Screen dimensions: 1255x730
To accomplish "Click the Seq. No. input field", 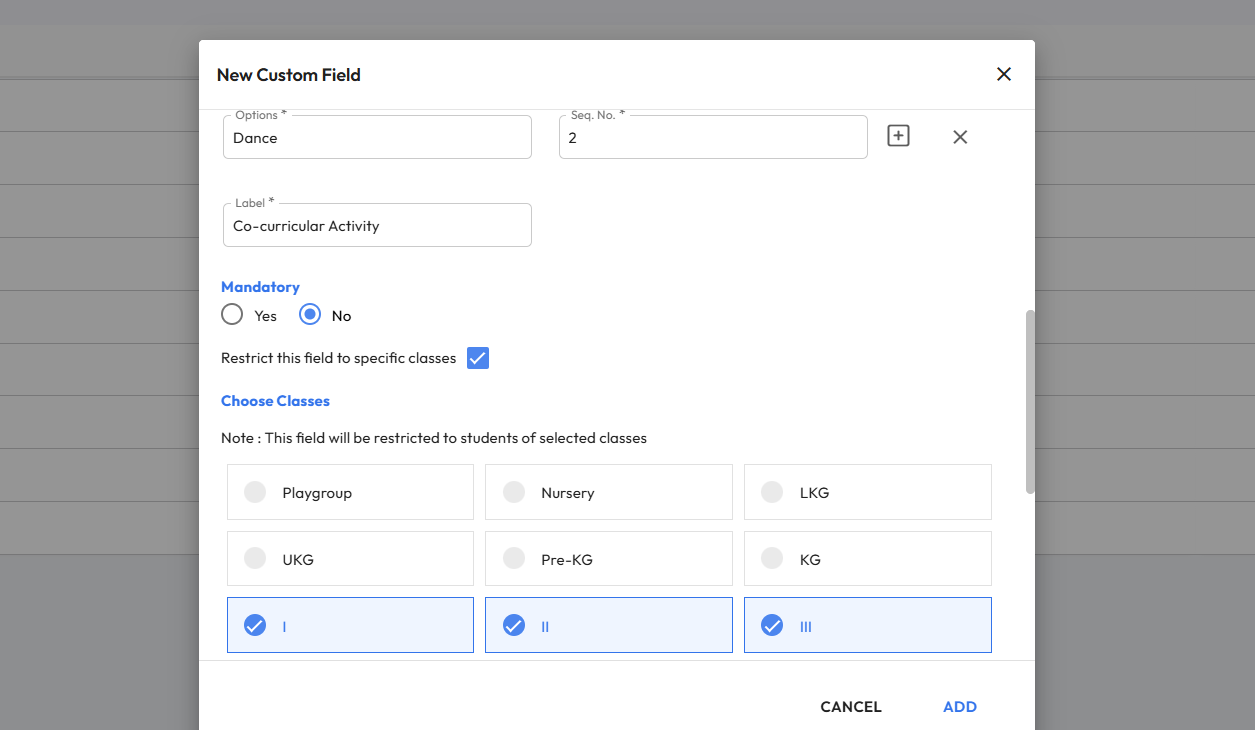I will 713,138.
